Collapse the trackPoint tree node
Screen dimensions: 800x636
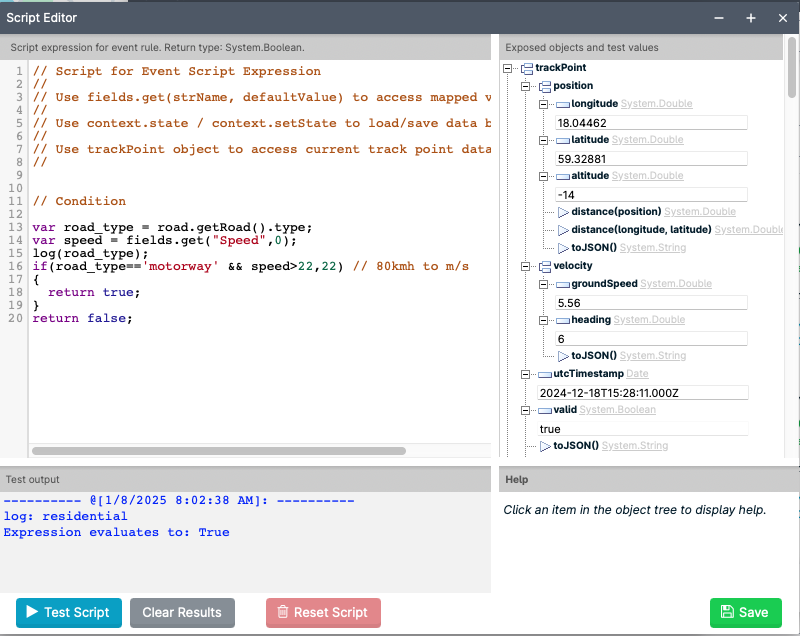click(507, 68)
